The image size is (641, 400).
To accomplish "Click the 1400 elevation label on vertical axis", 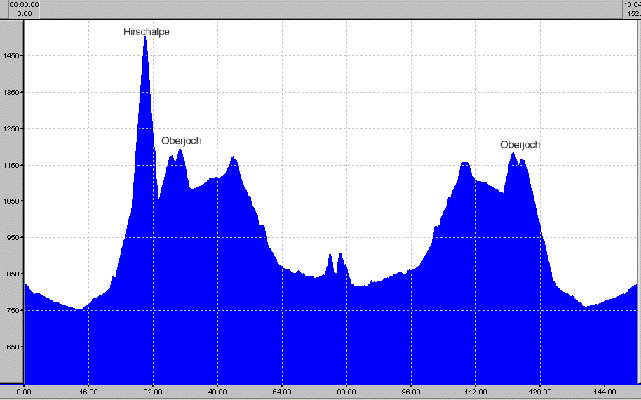I will point(12,56).
